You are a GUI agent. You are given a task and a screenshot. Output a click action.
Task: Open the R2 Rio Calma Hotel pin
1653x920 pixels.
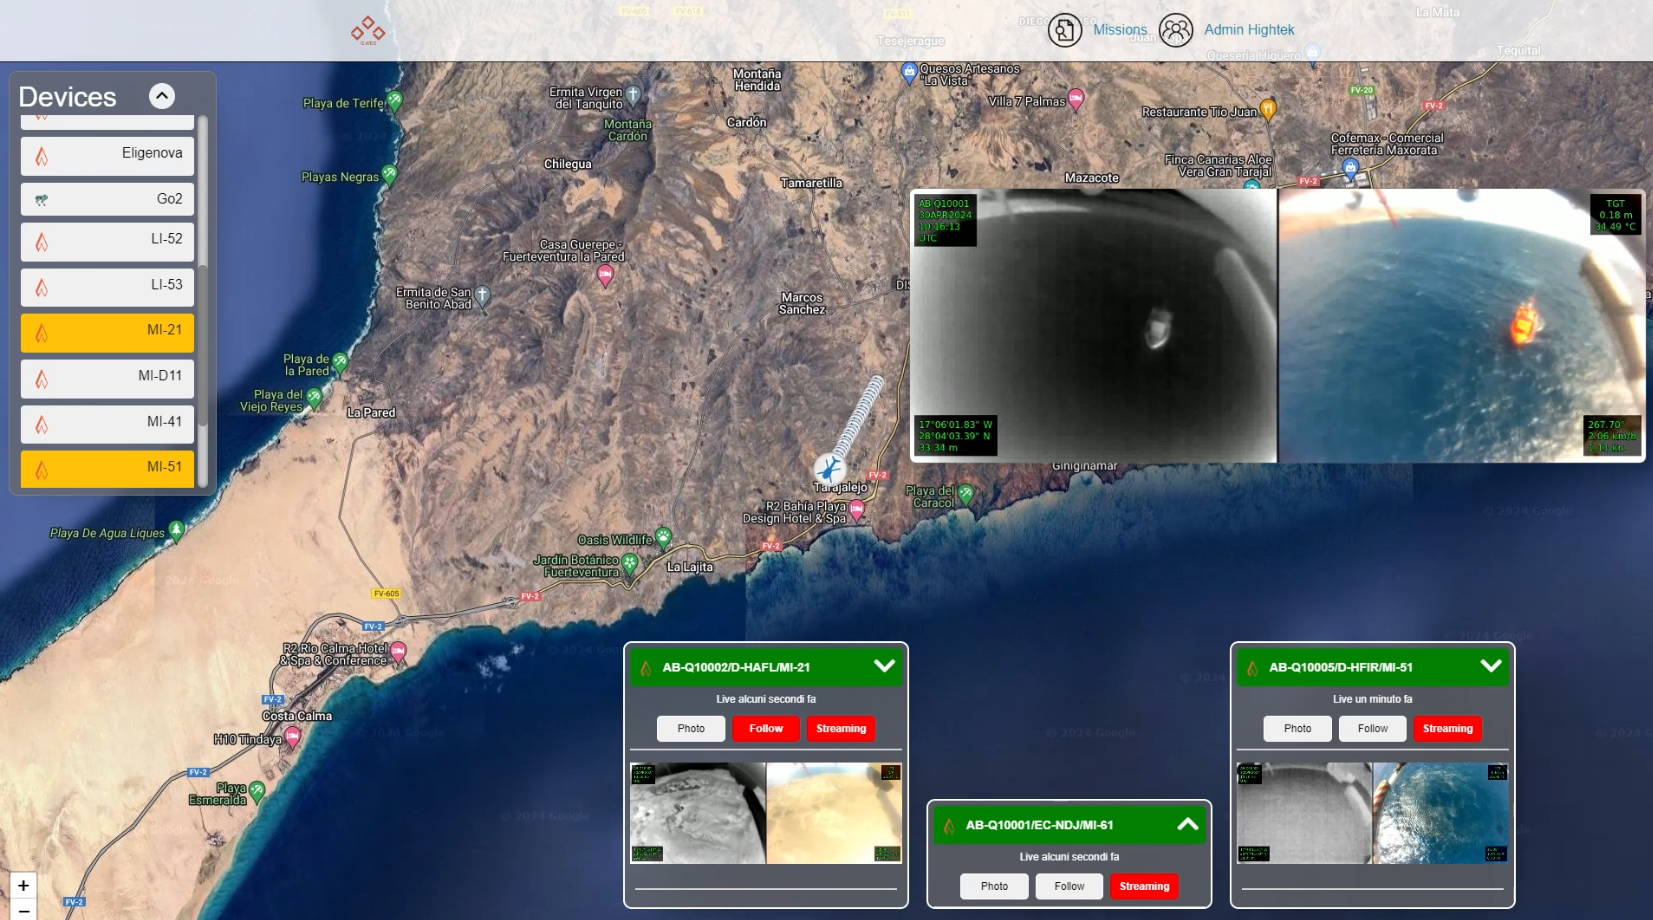pyautogui.click(x=398, y=652)
